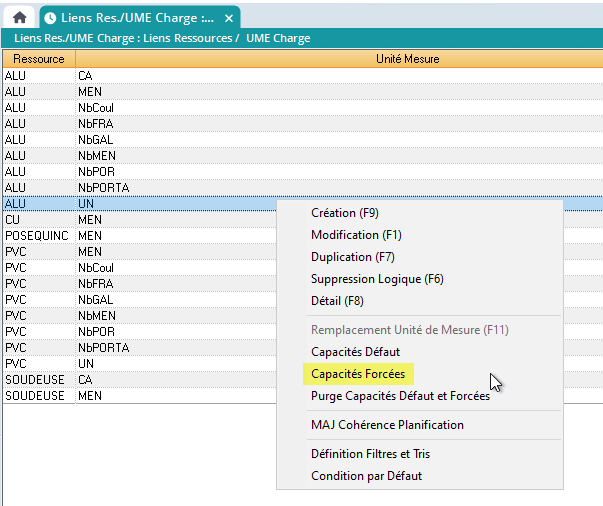Choose Création (F9) from context menu
The image size is (603, 506).
[x=345, y=213]
